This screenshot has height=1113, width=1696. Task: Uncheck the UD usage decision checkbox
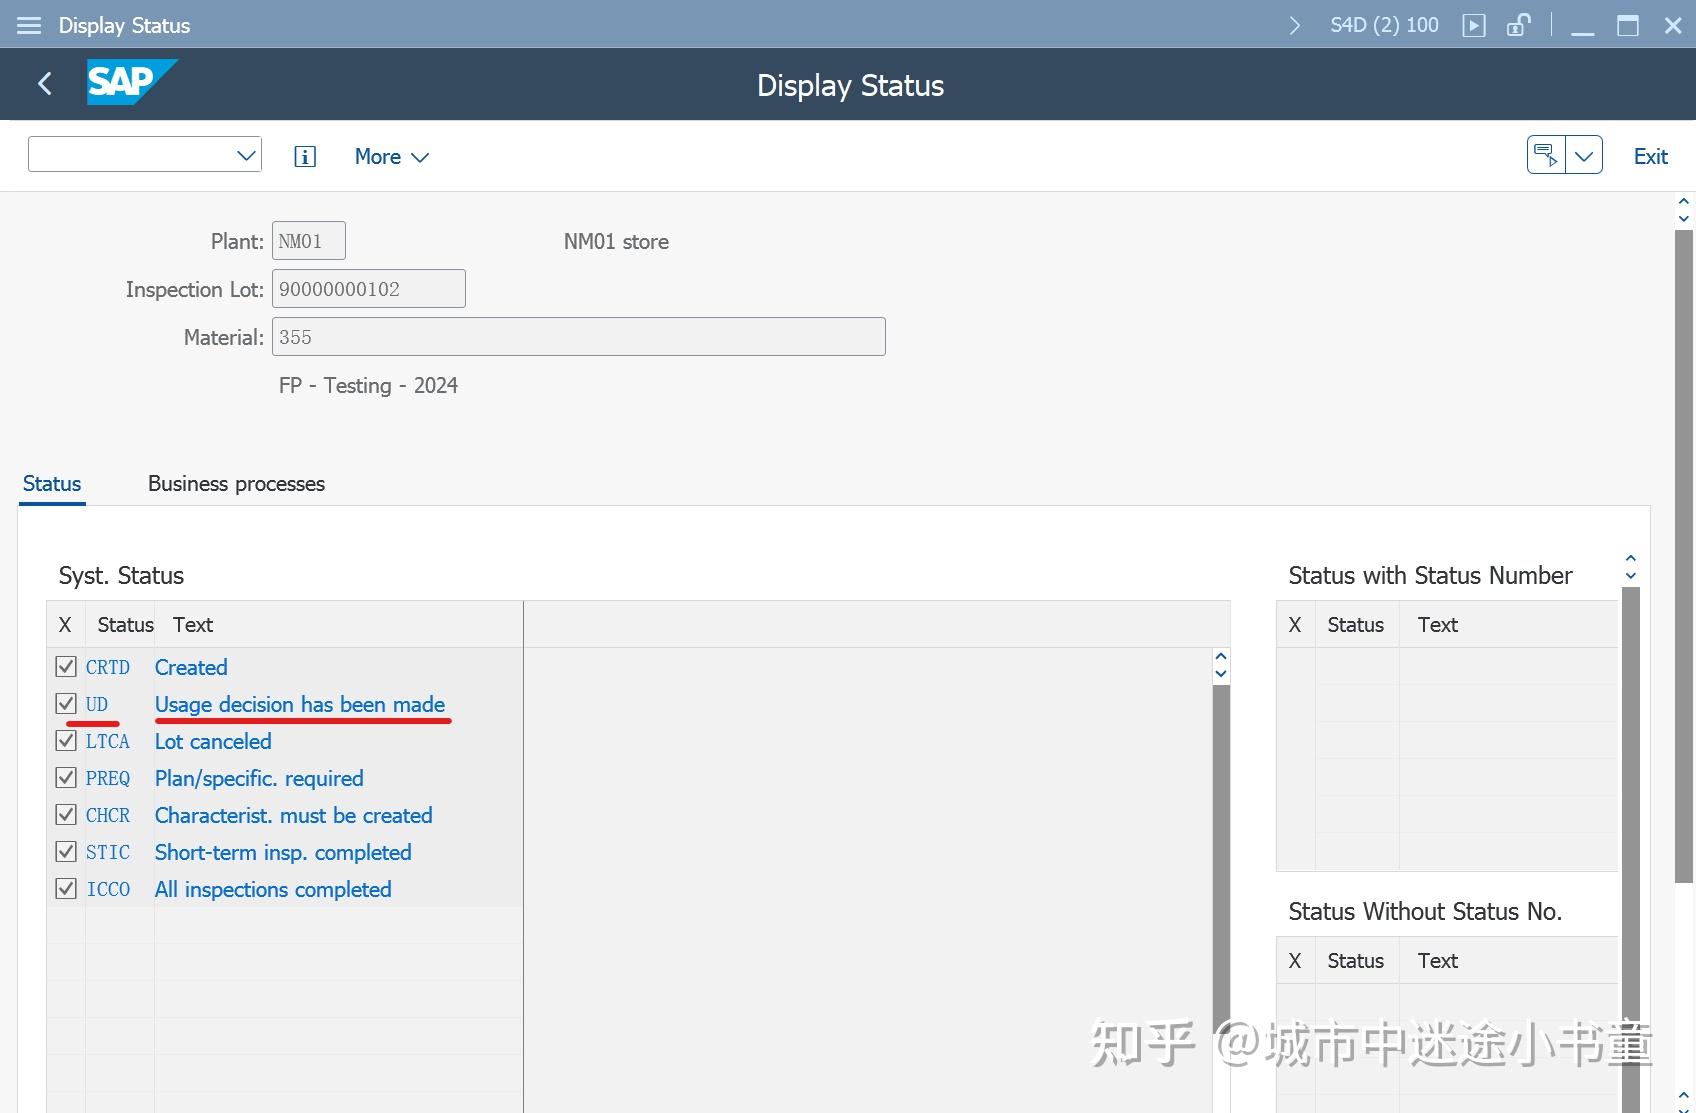coord(65,703)
